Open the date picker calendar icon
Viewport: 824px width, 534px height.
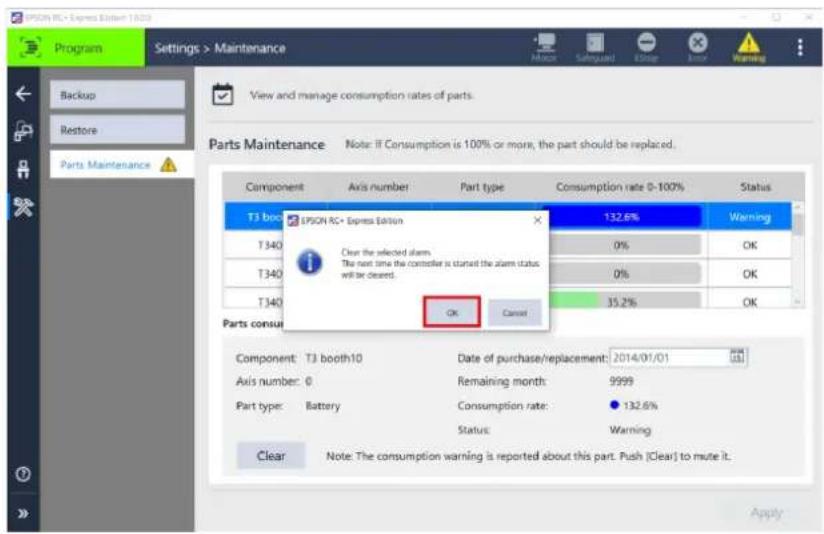point(737,356)
